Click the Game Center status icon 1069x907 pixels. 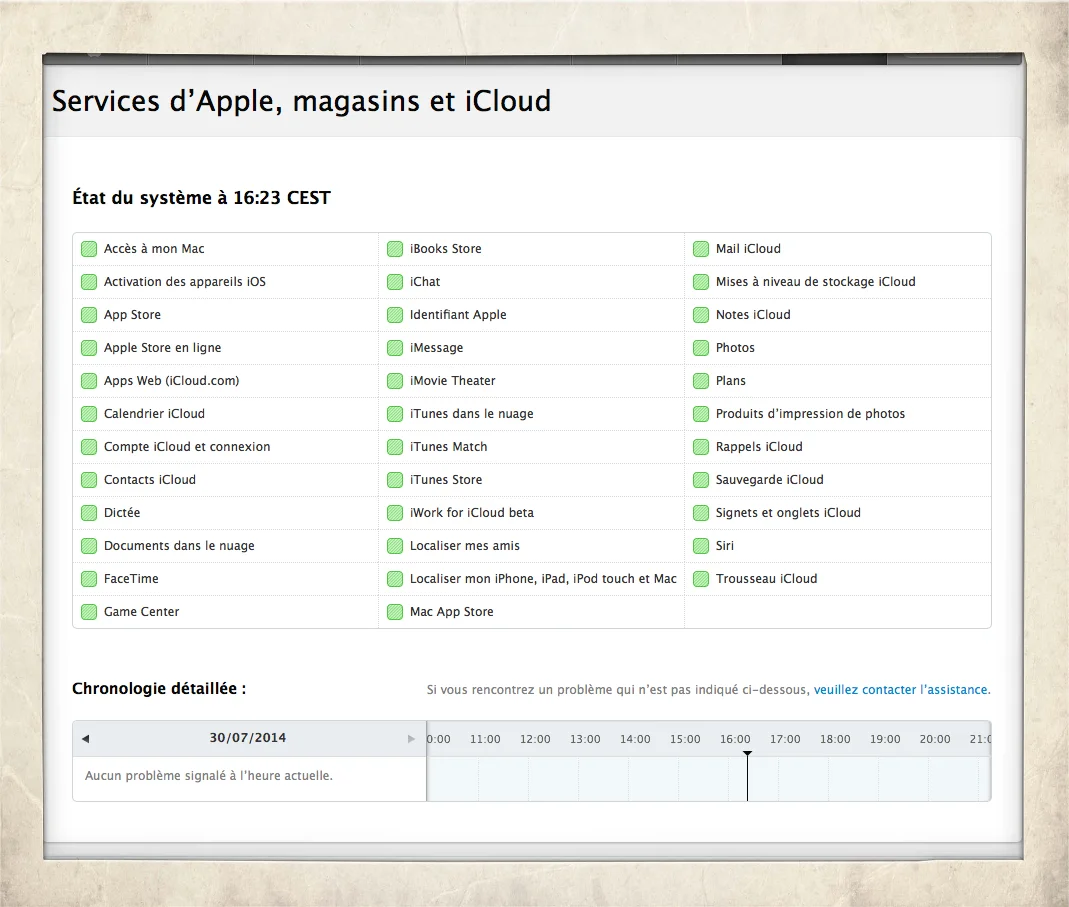click(x=89, y=612)
